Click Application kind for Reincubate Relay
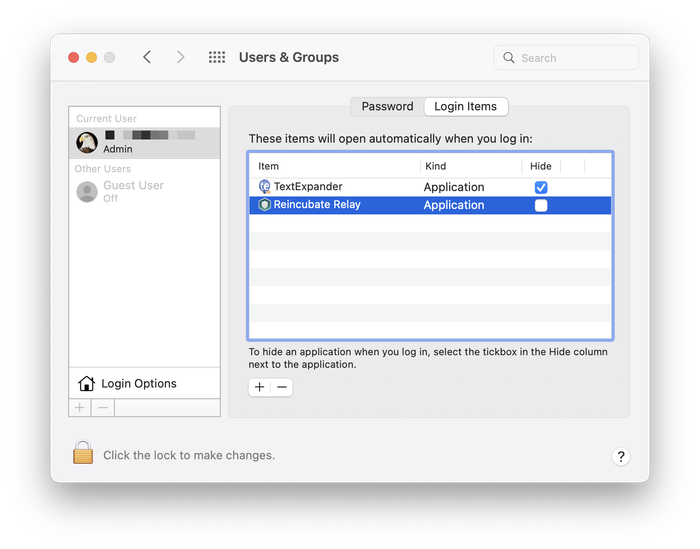 click(454, 205)
